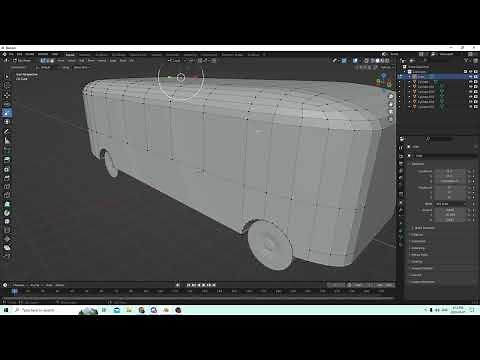Select the Poly Build tool

7,204
